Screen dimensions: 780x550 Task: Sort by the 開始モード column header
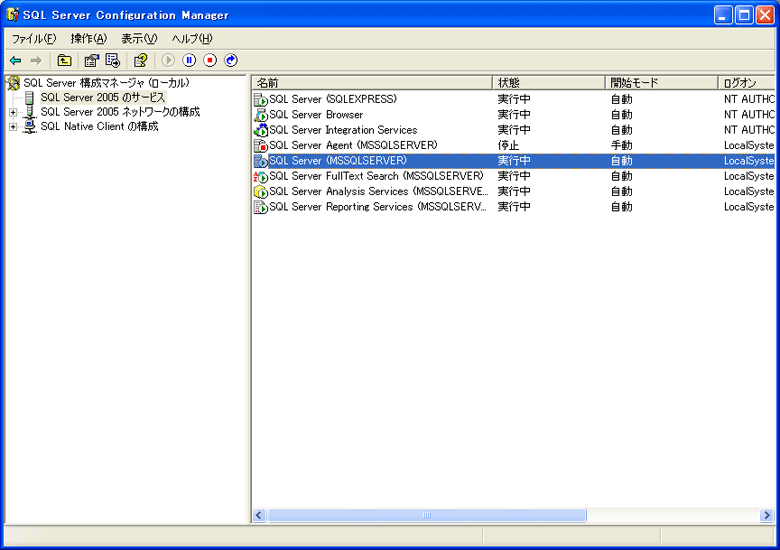click(x=662, y=83)
